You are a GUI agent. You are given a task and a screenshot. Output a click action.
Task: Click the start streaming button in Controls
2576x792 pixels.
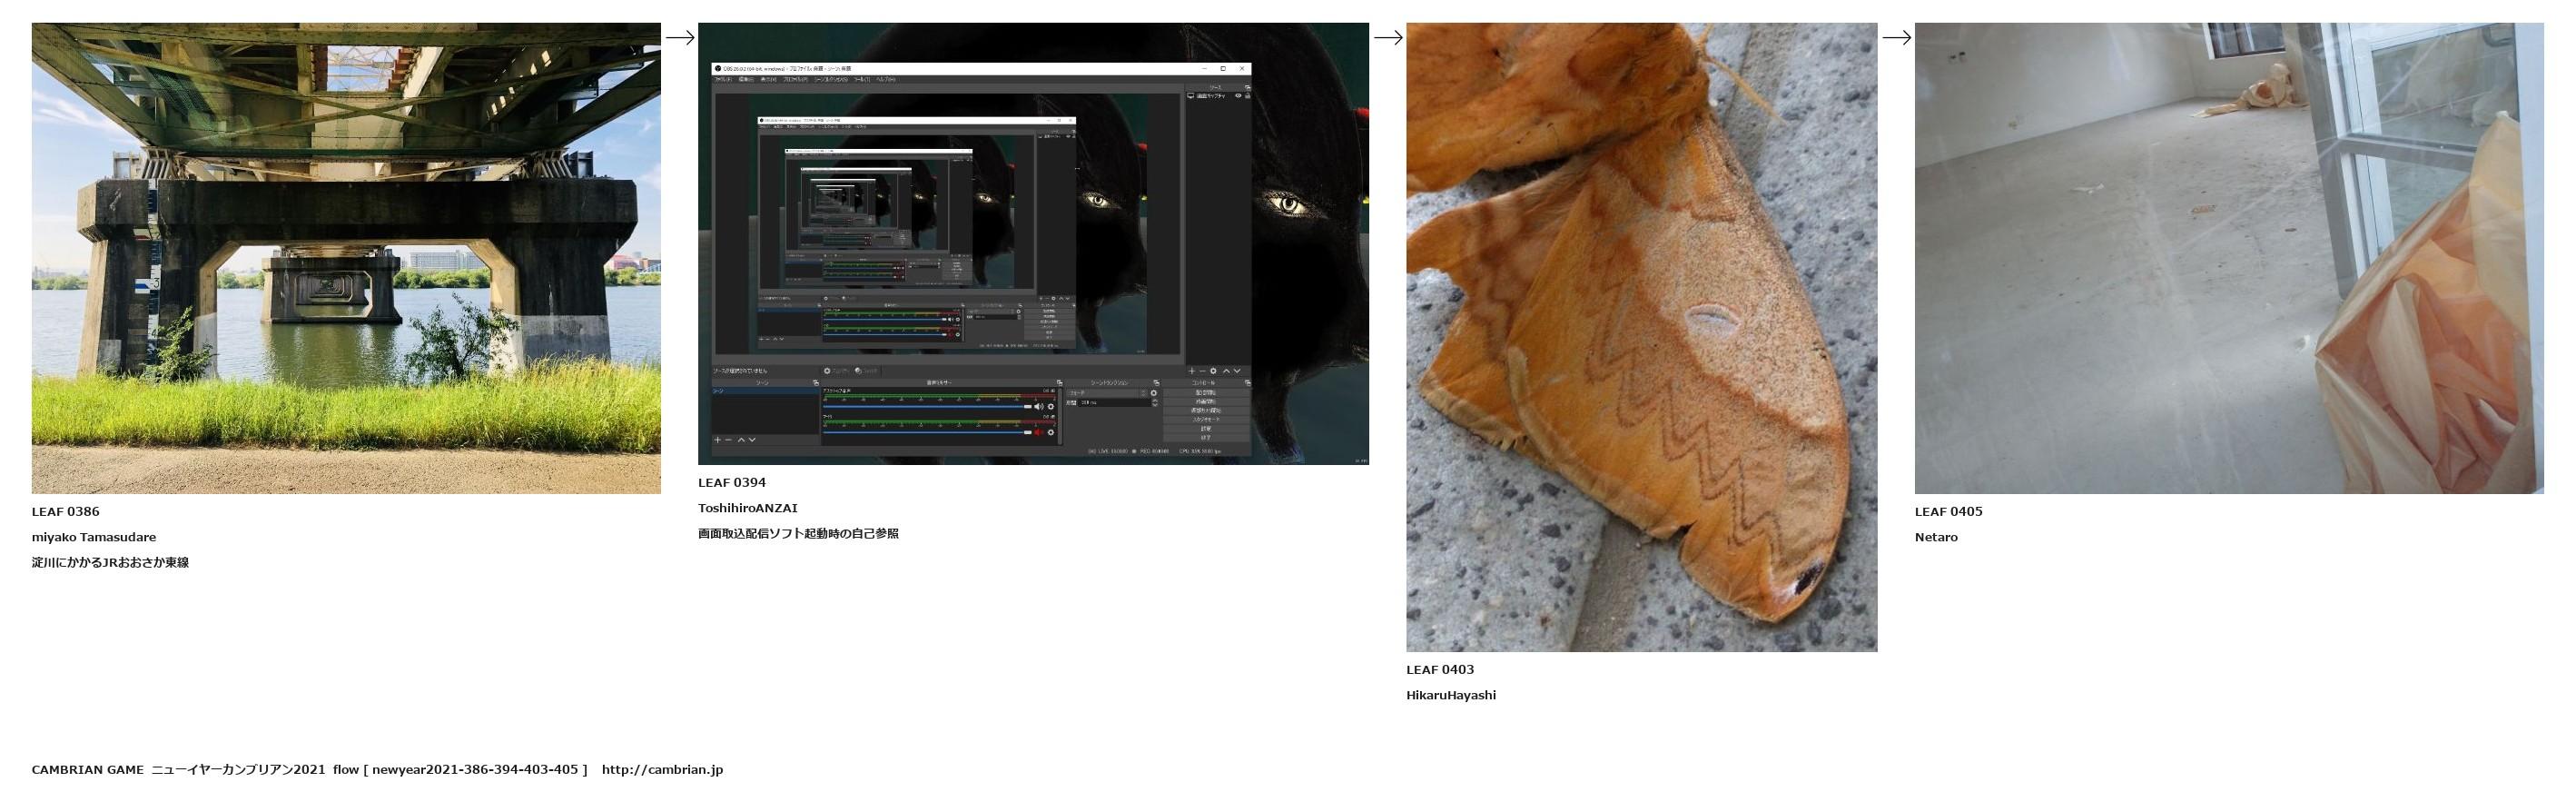[1207, 393]
